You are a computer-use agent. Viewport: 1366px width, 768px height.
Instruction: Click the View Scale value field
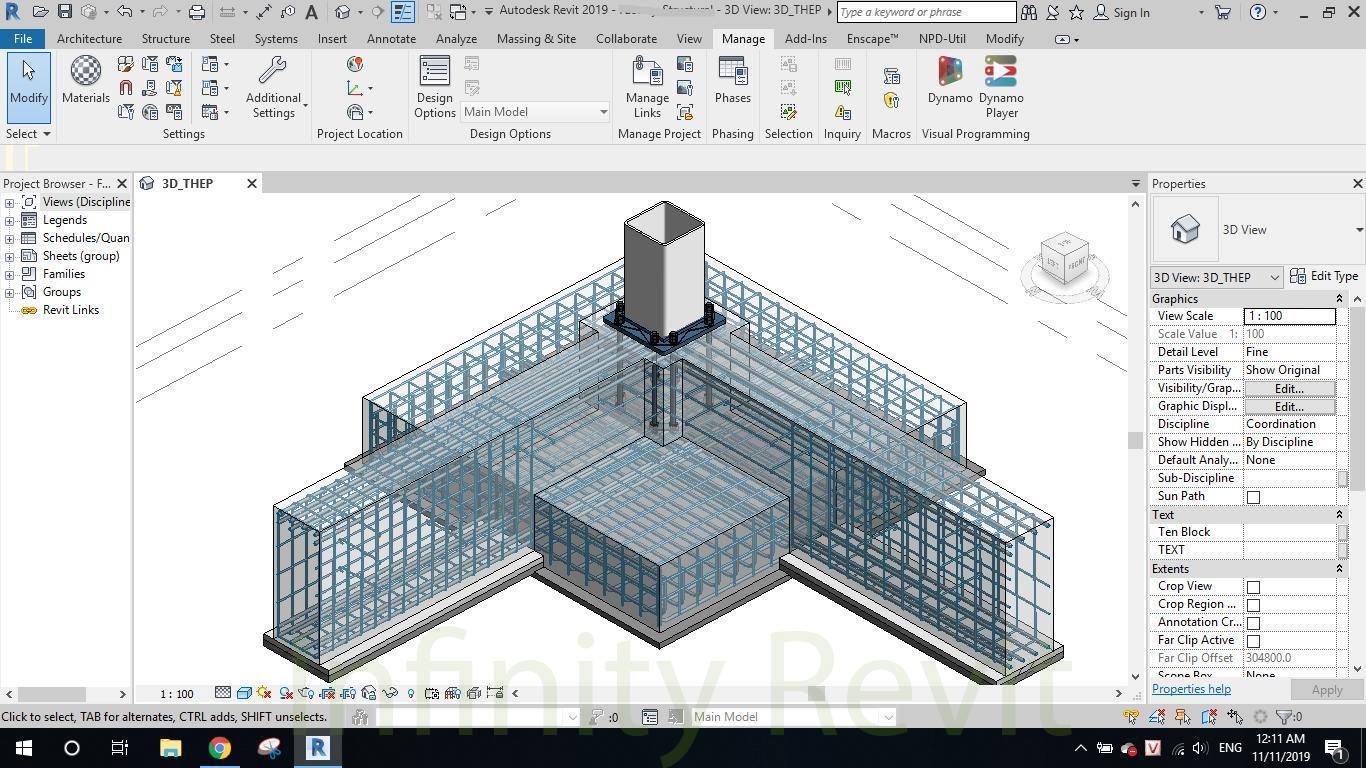click(x=1288, y=316)
